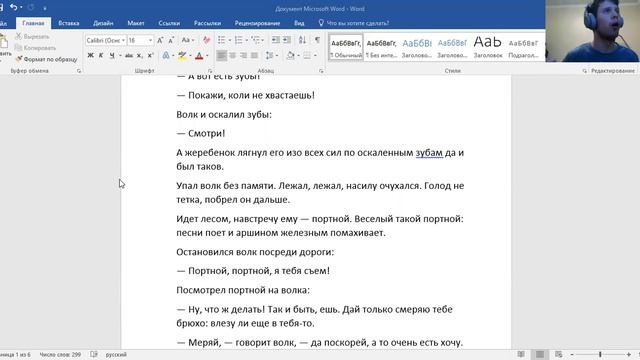Open Рецензирование ribbon tab

(257, 23)
